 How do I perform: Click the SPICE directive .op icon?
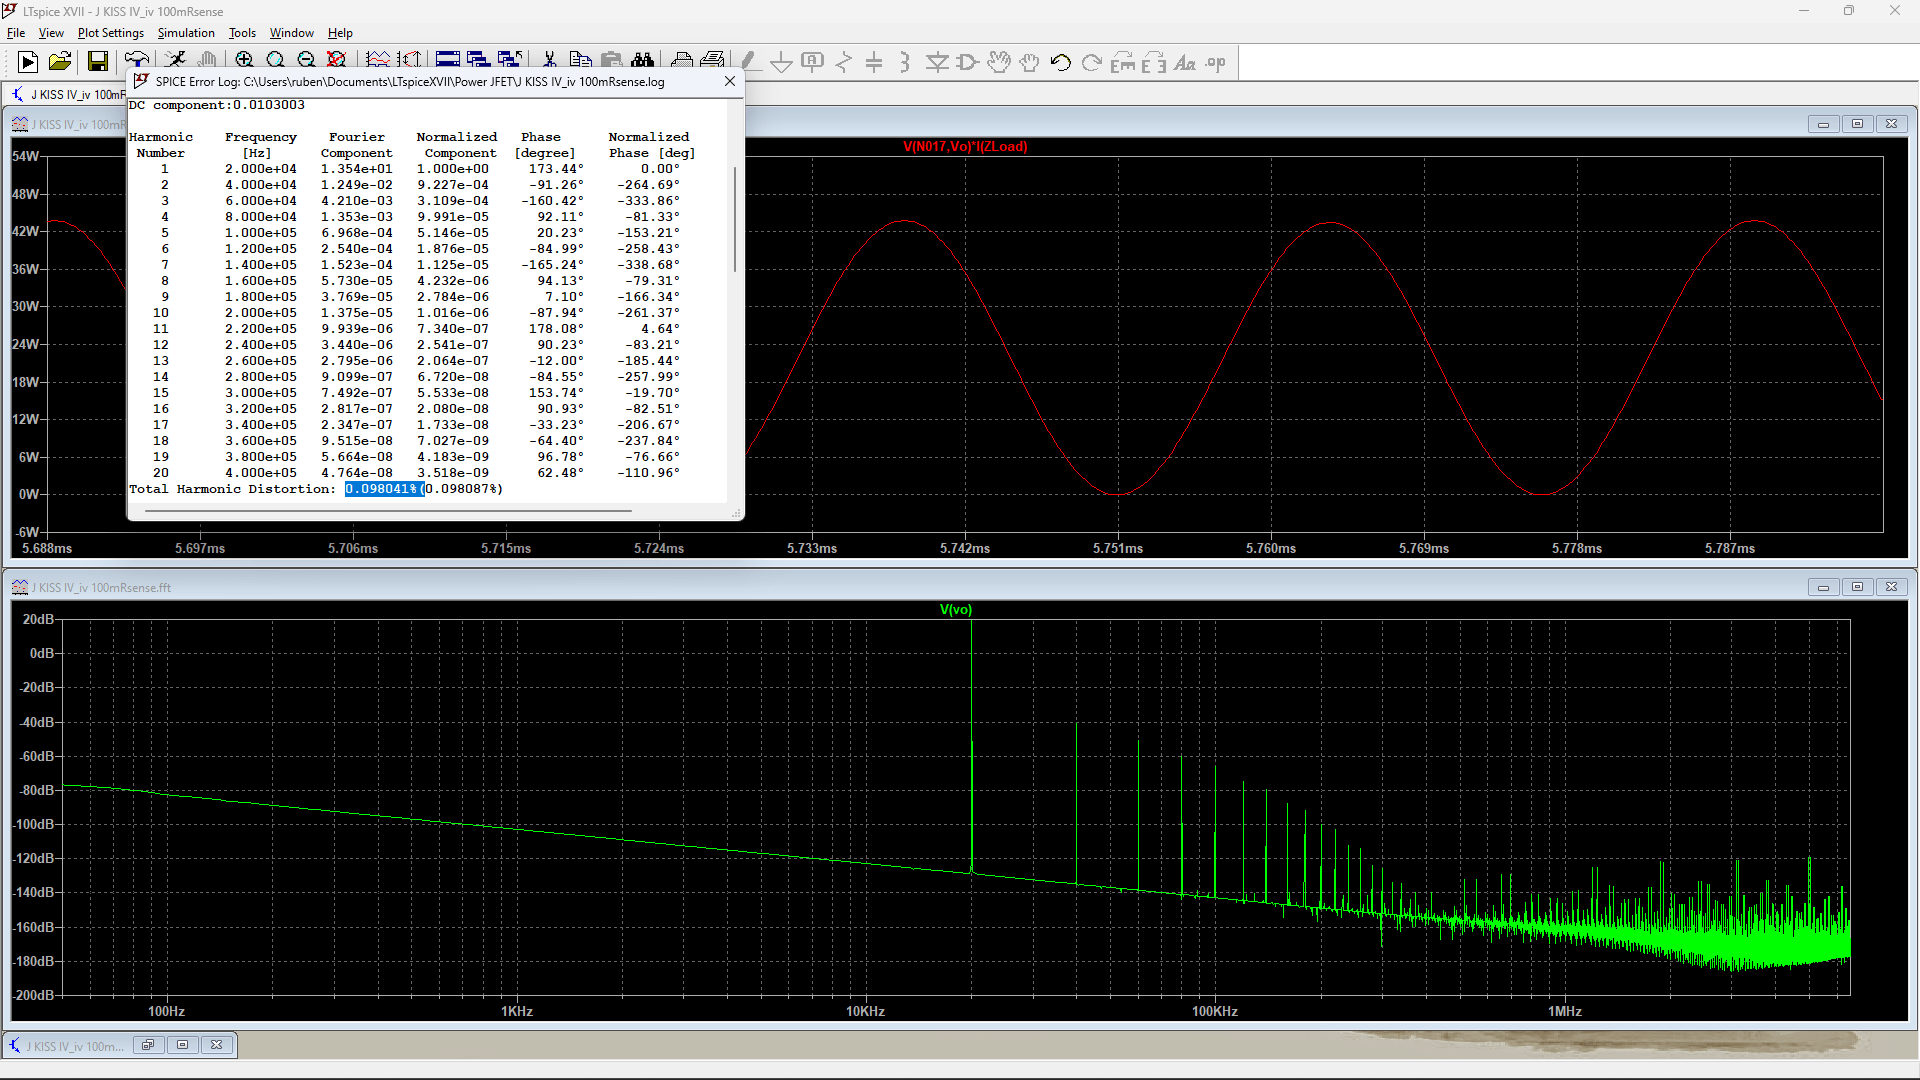click(1216, 62)
